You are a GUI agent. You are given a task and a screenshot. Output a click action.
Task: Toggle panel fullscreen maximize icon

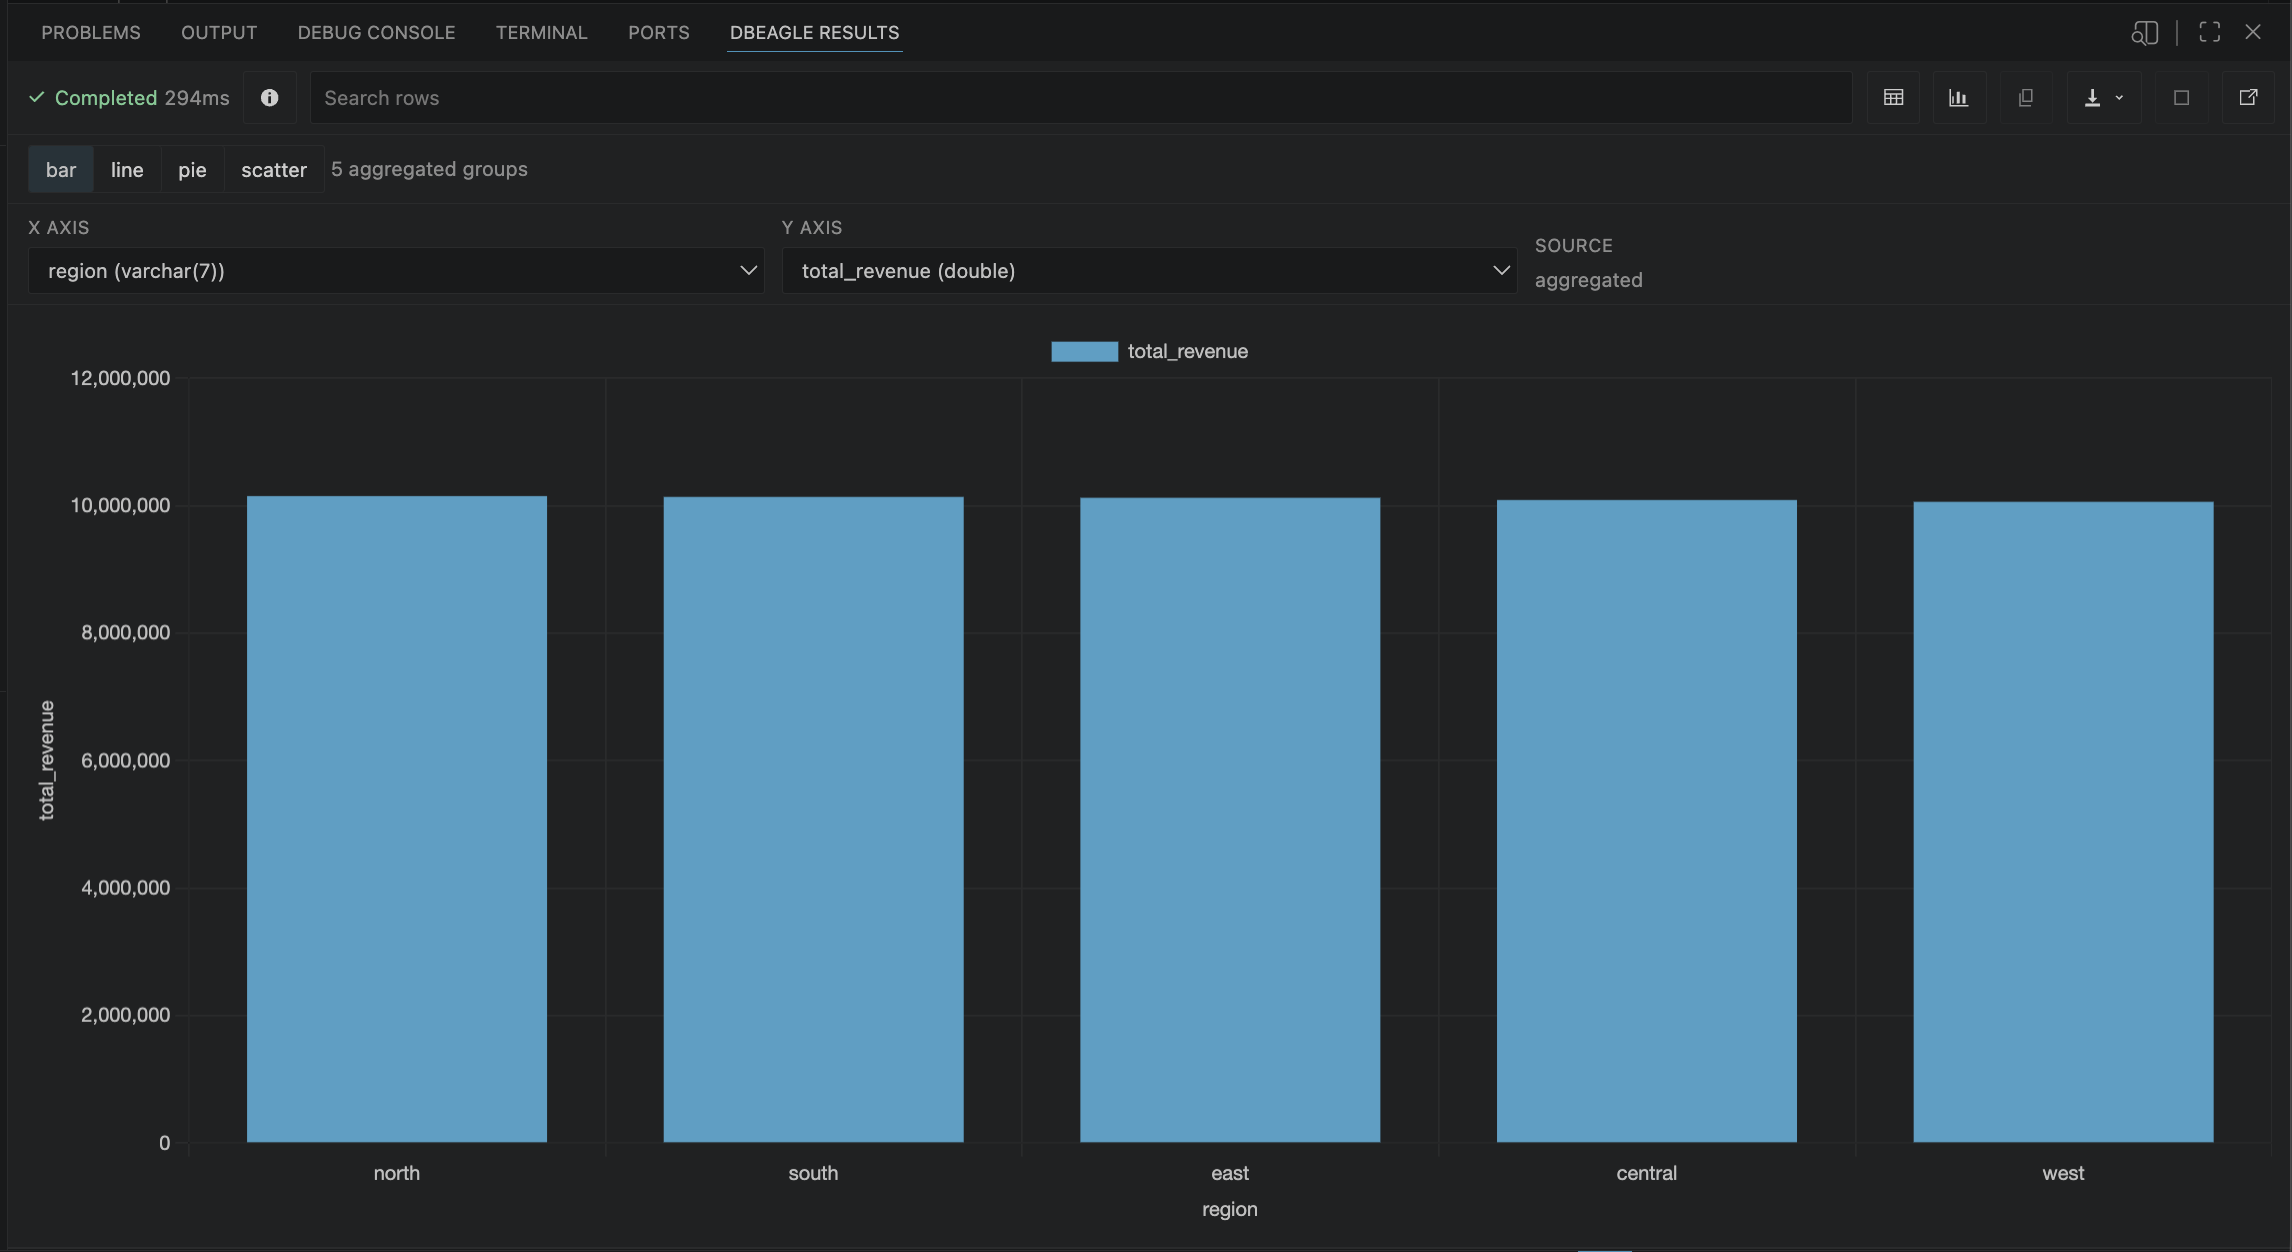tap(2209, 32)
